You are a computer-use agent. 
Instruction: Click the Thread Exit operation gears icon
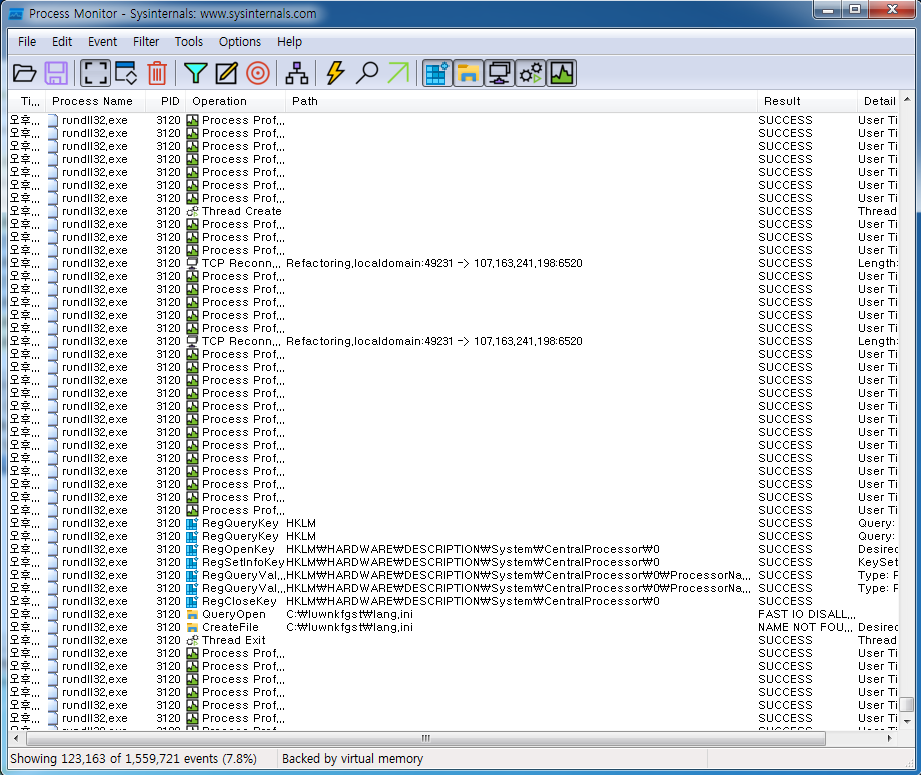tap(192, 640)
